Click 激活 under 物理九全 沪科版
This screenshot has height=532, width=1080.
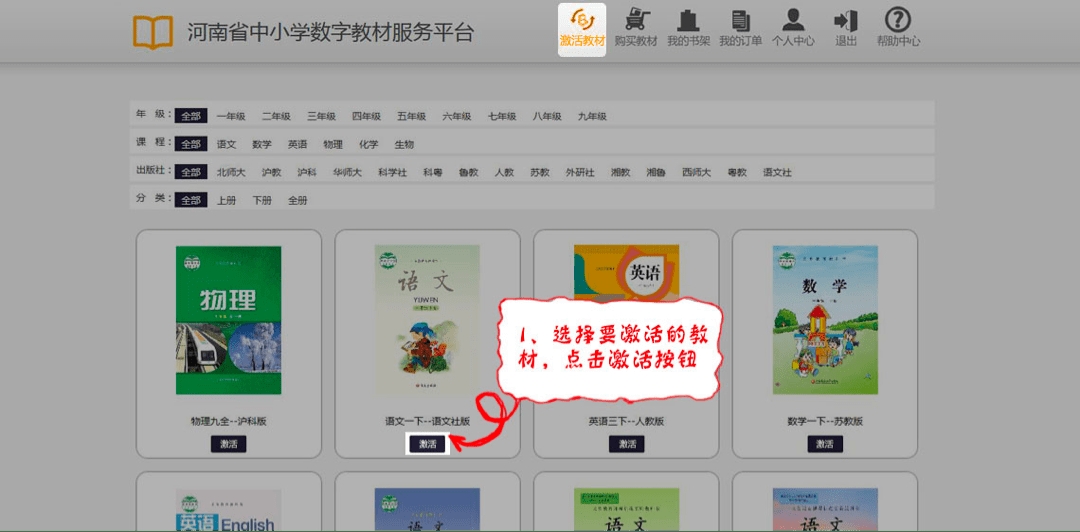[228, 444]
